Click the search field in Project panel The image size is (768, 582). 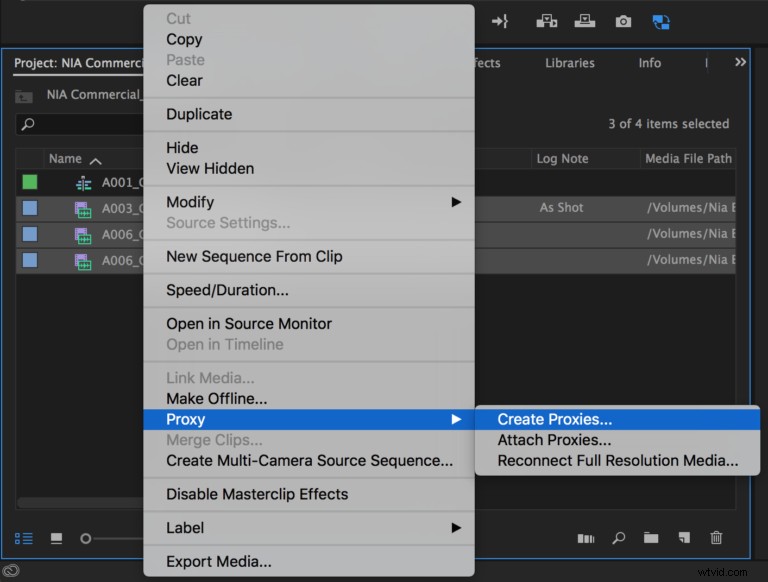pyautogui.click(x=80, y=124)
